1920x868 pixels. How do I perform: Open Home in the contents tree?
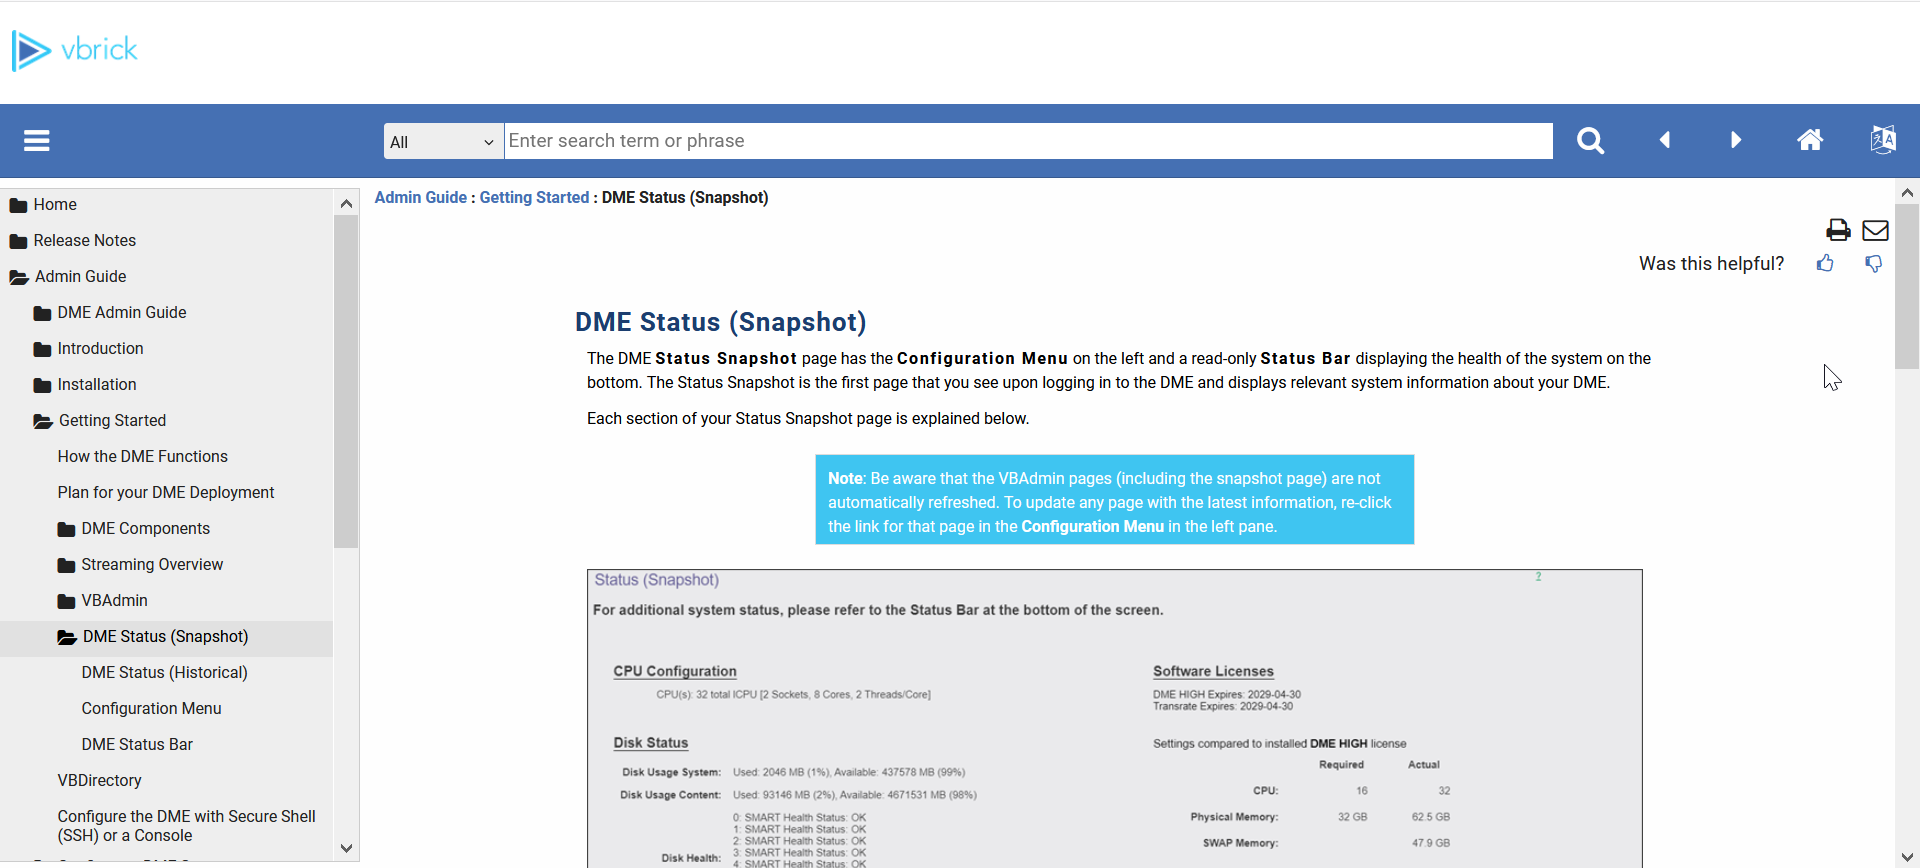pos(55,204)
